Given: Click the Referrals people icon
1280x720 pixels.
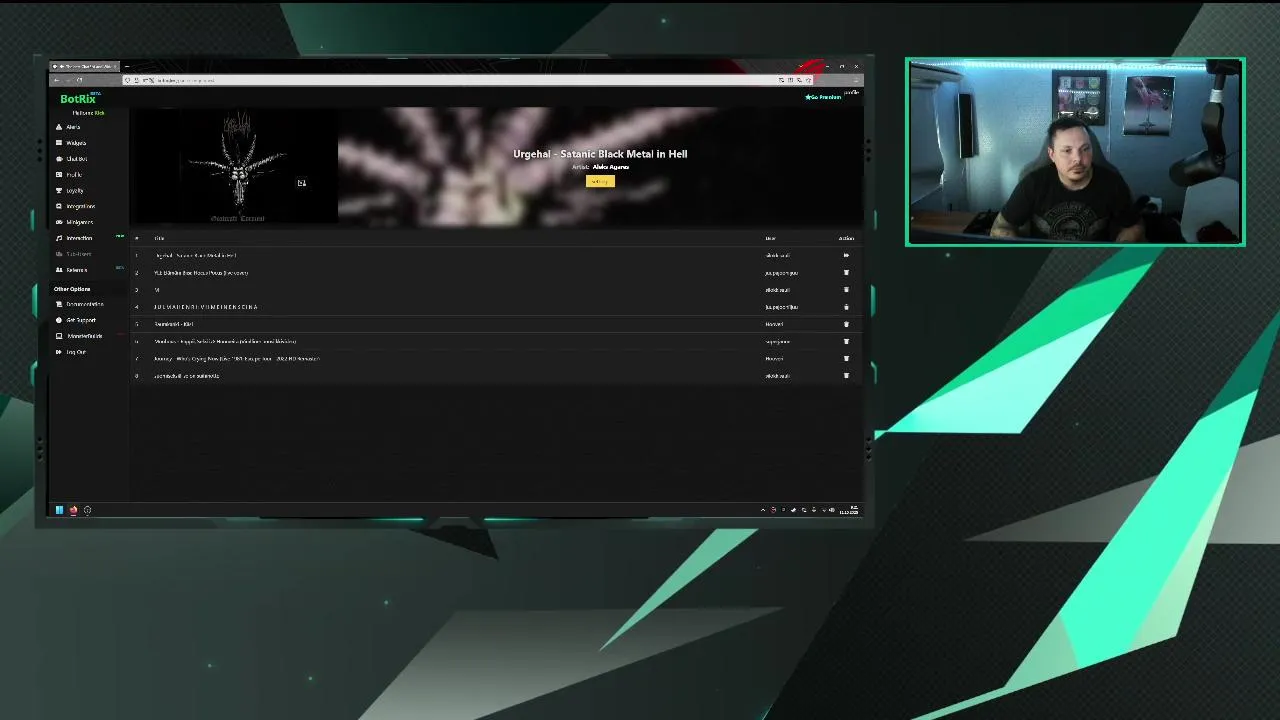Looking at the screenshot, I should (x=59, y=270).
